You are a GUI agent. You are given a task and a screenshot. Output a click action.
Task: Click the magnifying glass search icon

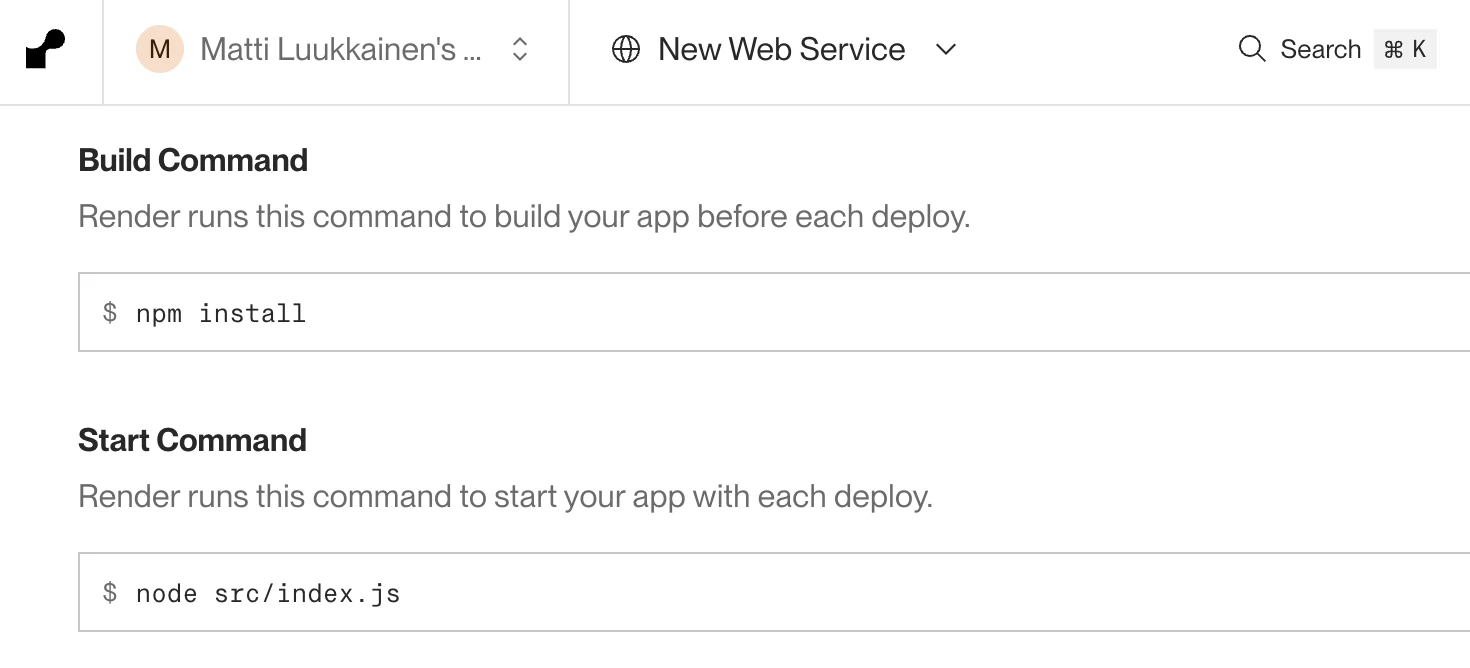[1252, 49]
